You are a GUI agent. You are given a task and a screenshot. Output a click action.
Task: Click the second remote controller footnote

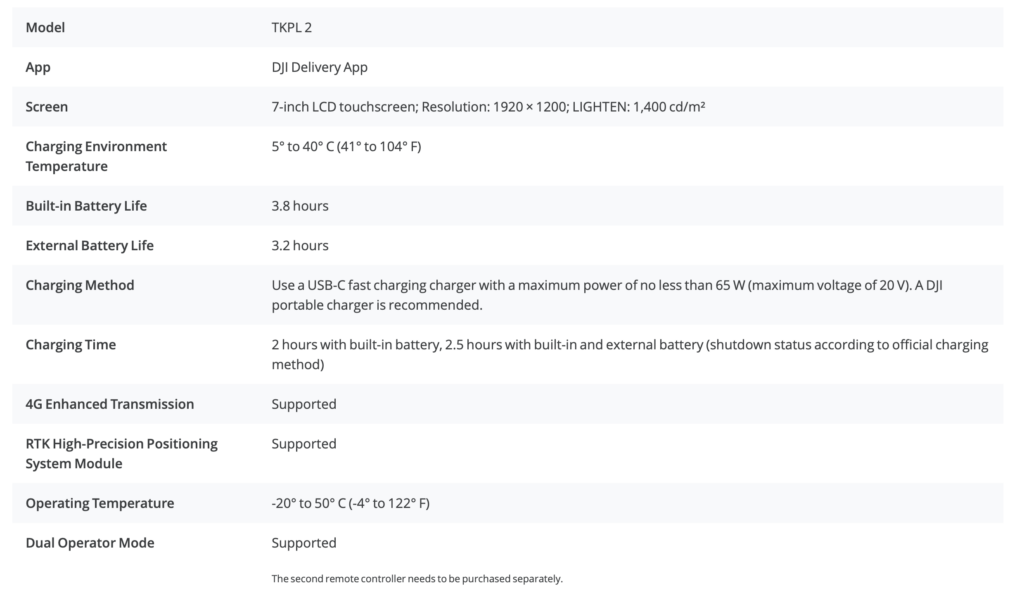point(417,579)
